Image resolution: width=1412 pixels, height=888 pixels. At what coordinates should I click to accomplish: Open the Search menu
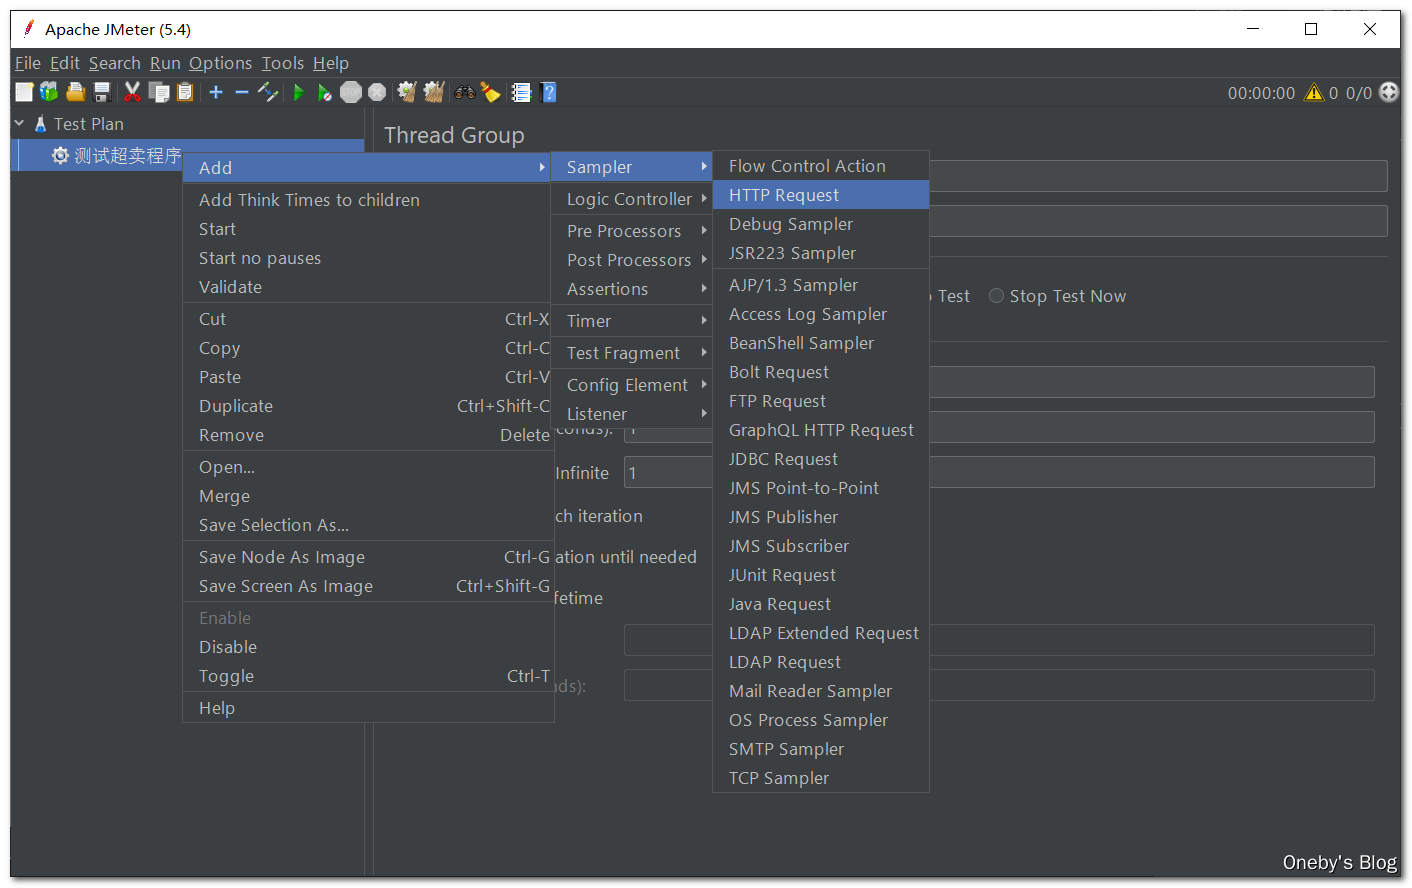coord(115,63)
